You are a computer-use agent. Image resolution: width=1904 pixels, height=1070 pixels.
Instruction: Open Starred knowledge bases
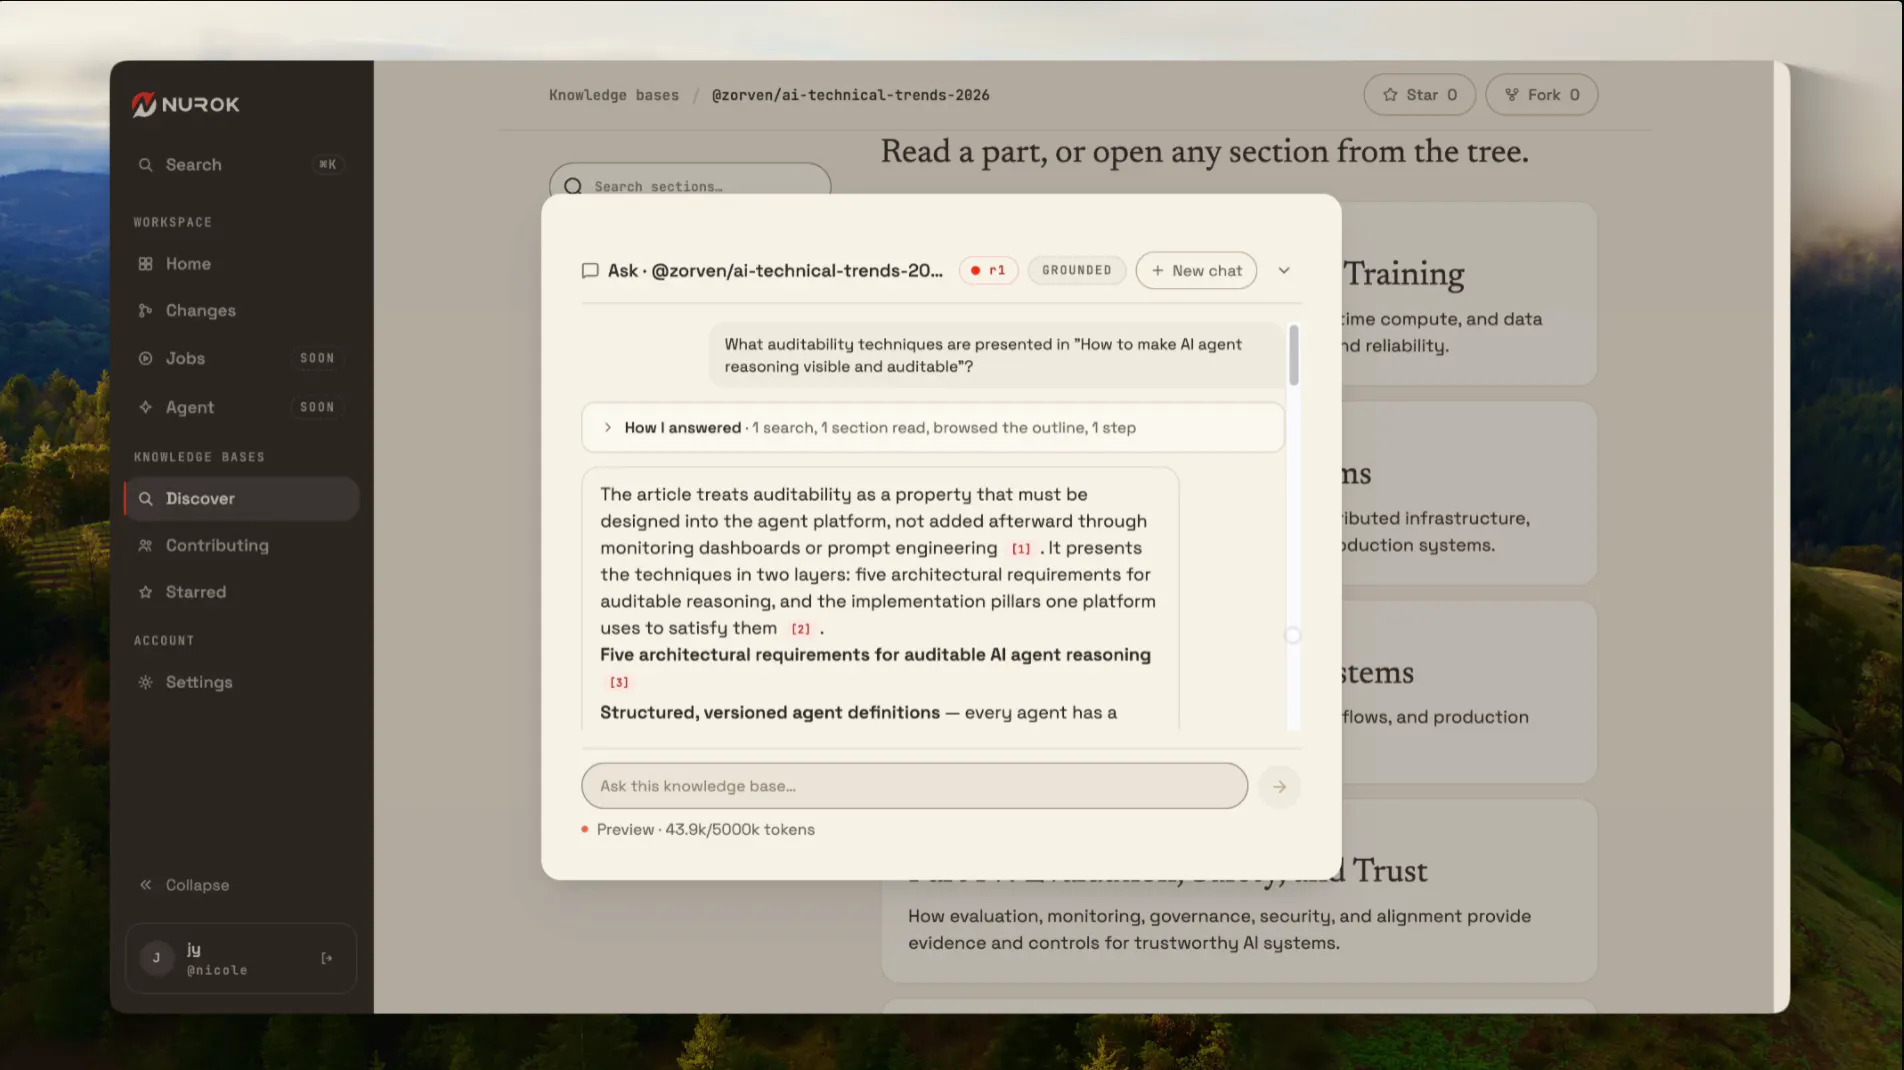click(x=240, y=592)
